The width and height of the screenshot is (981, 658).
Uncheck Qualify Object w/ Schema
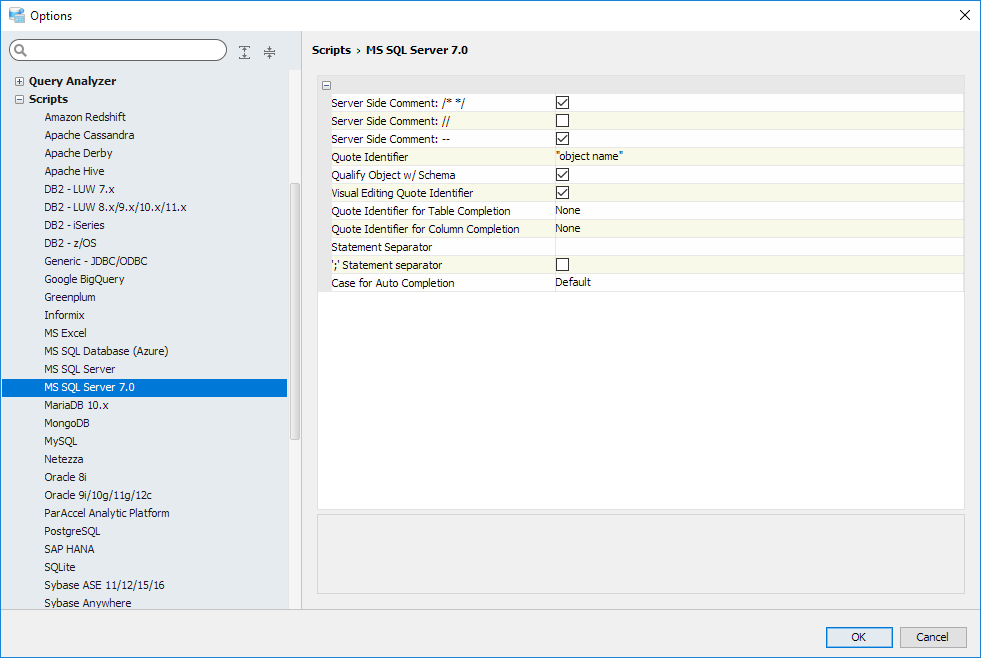point(562,175)
